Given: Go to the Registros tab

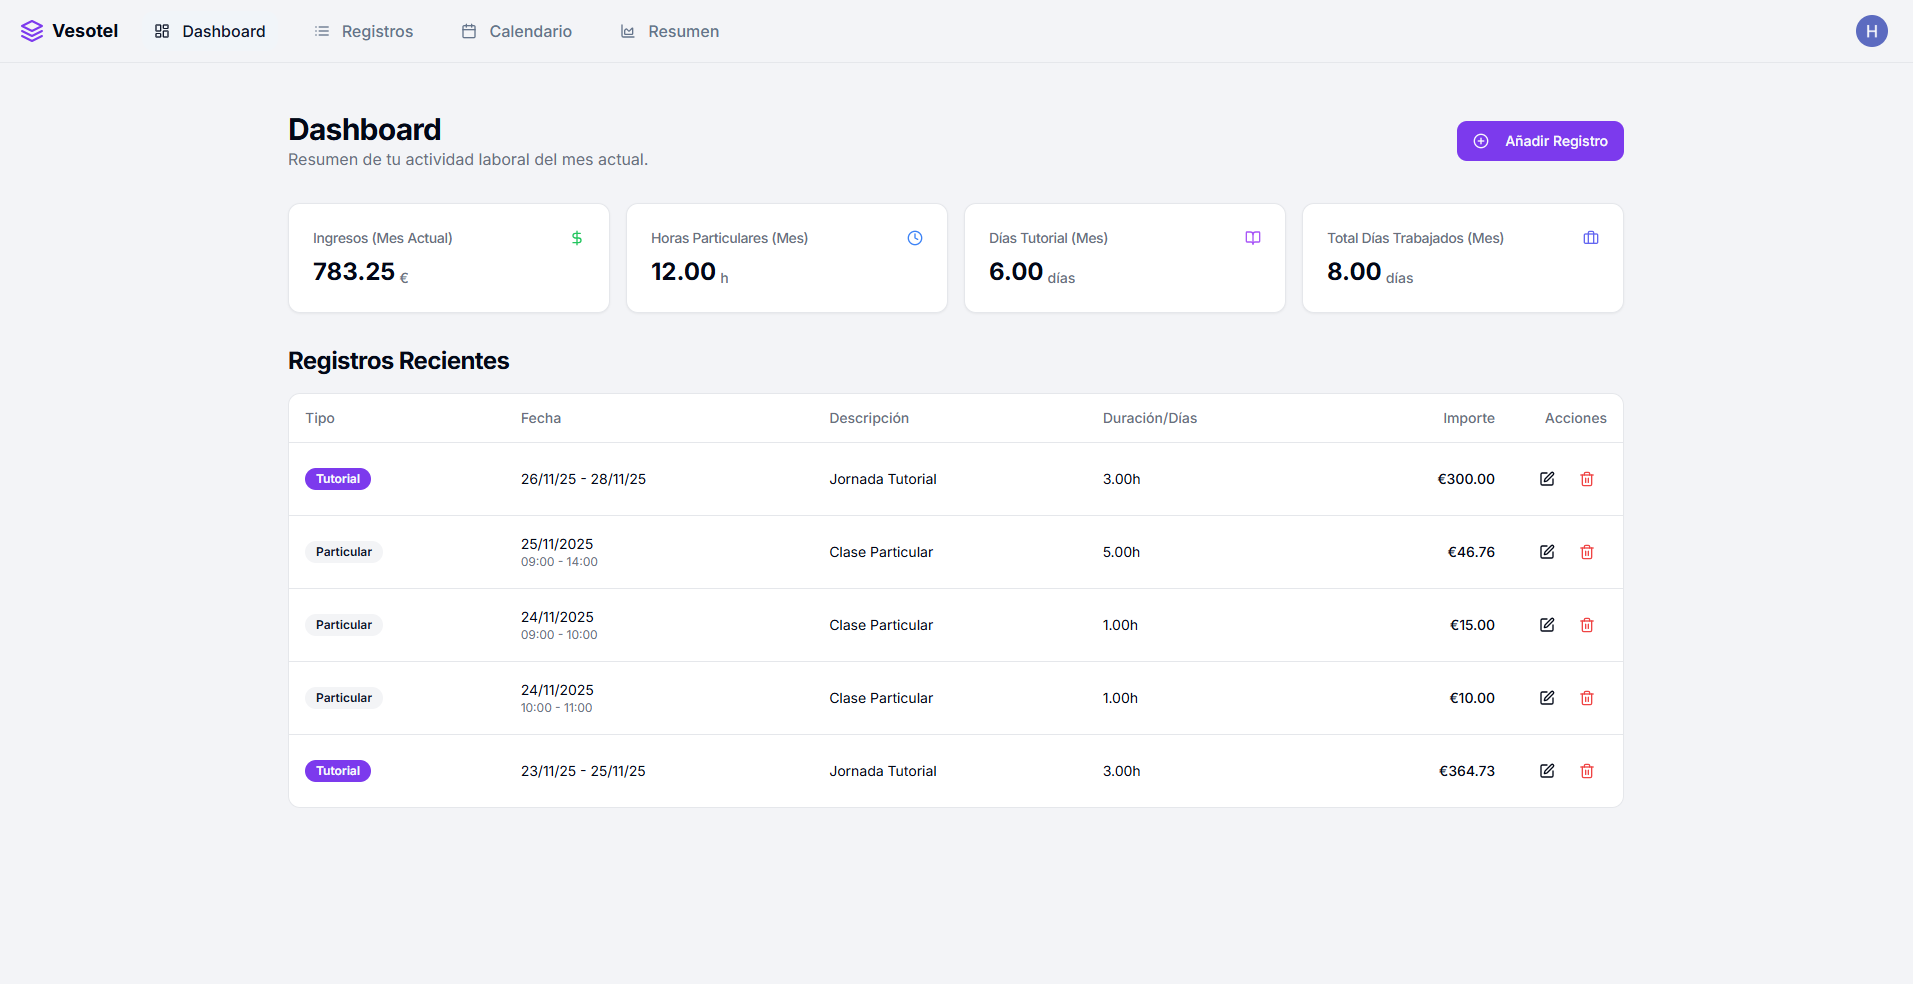Looking at the screenshot, I should tap(364, 31).
